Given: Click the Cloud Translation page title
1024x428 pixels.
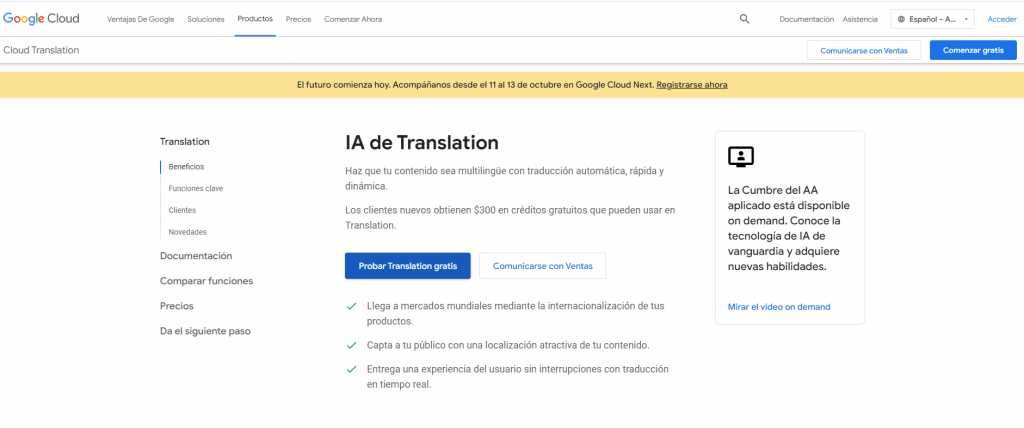Looking at the screenshot, I should 41,50.
